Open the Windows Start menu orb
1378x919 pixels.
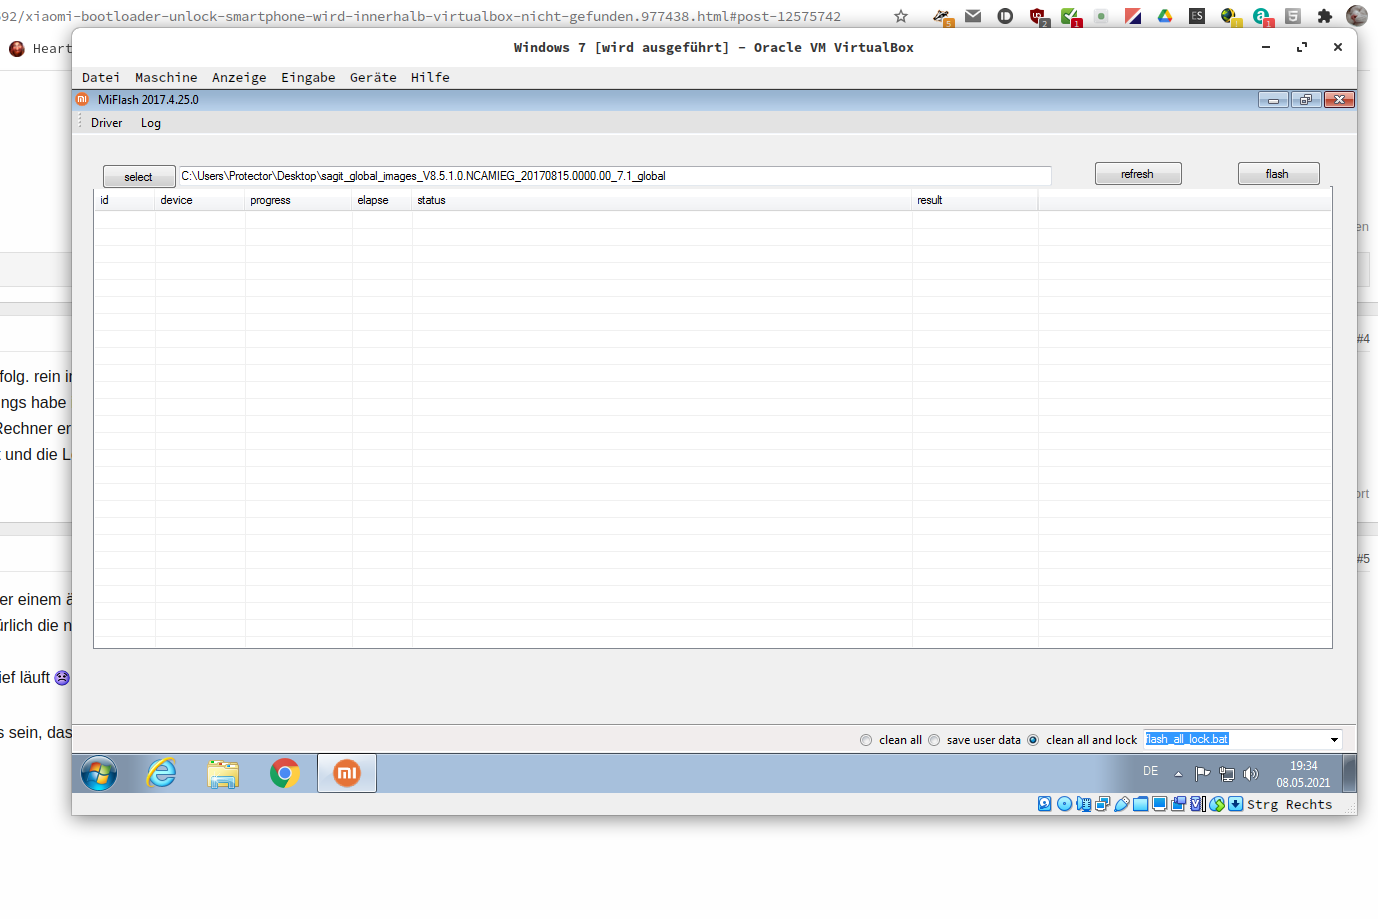click(x=99, y=773)
